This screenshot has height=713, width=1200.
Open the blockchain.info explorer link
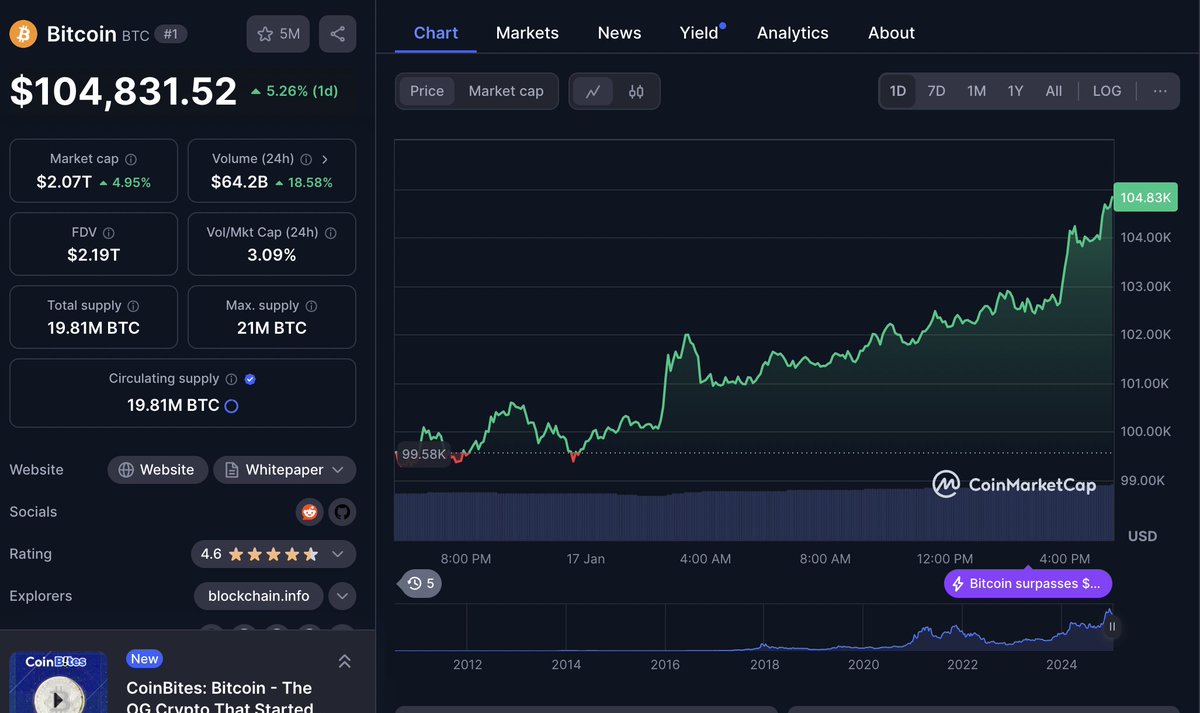click(x=259, y=596)
